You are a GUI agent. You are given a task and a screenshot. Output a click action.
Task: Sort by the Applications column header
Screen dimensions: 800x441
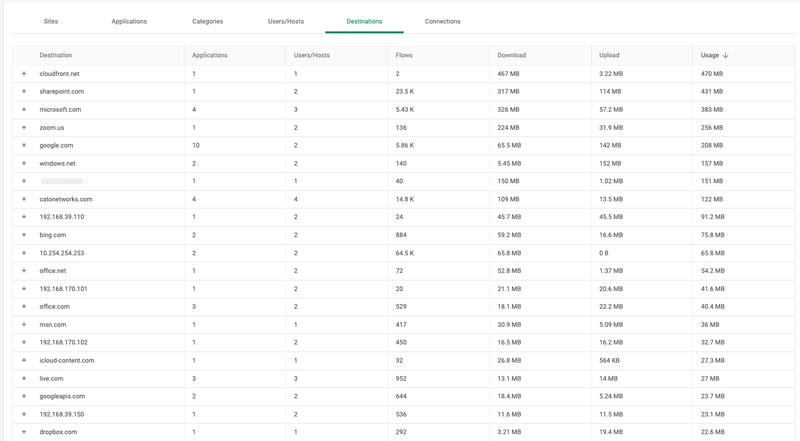[x=210, y=55]
